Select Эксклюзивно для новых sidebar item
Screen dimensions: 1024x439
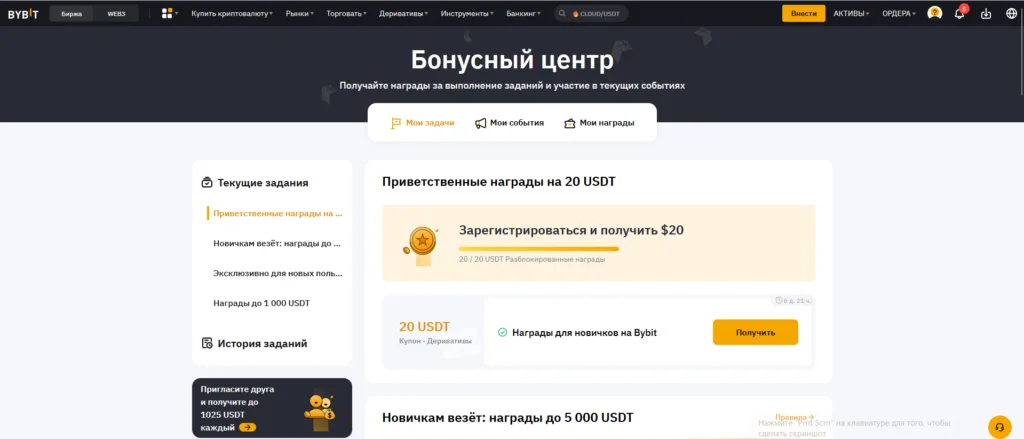(x=278, y=273)
